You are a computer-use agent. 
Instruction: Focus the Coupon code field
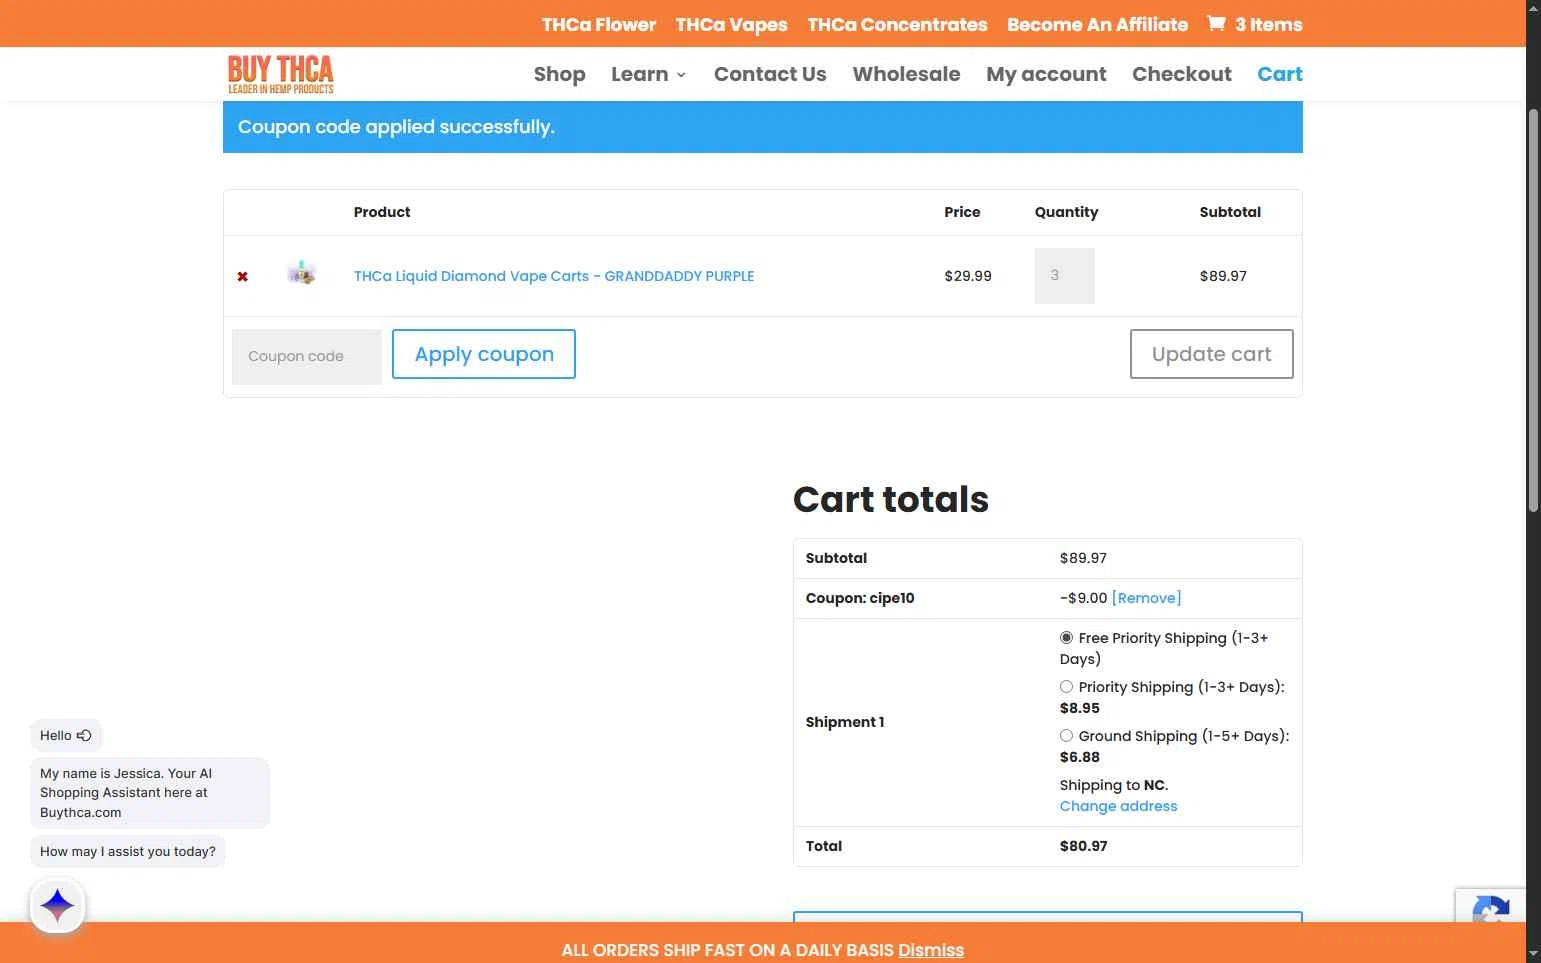pos(307,357)
